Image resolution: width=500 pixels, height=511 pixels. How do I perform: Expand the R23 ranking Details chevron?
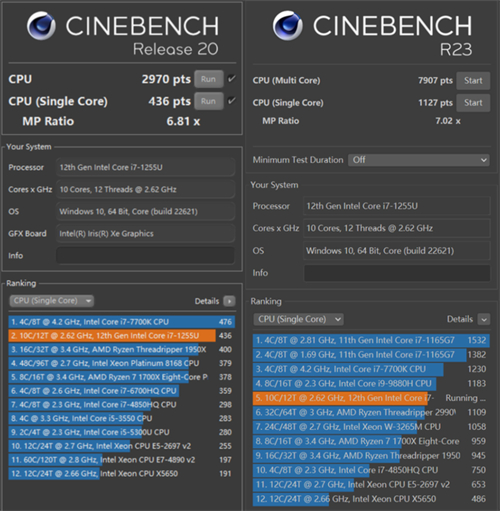[x=484, y=319]
